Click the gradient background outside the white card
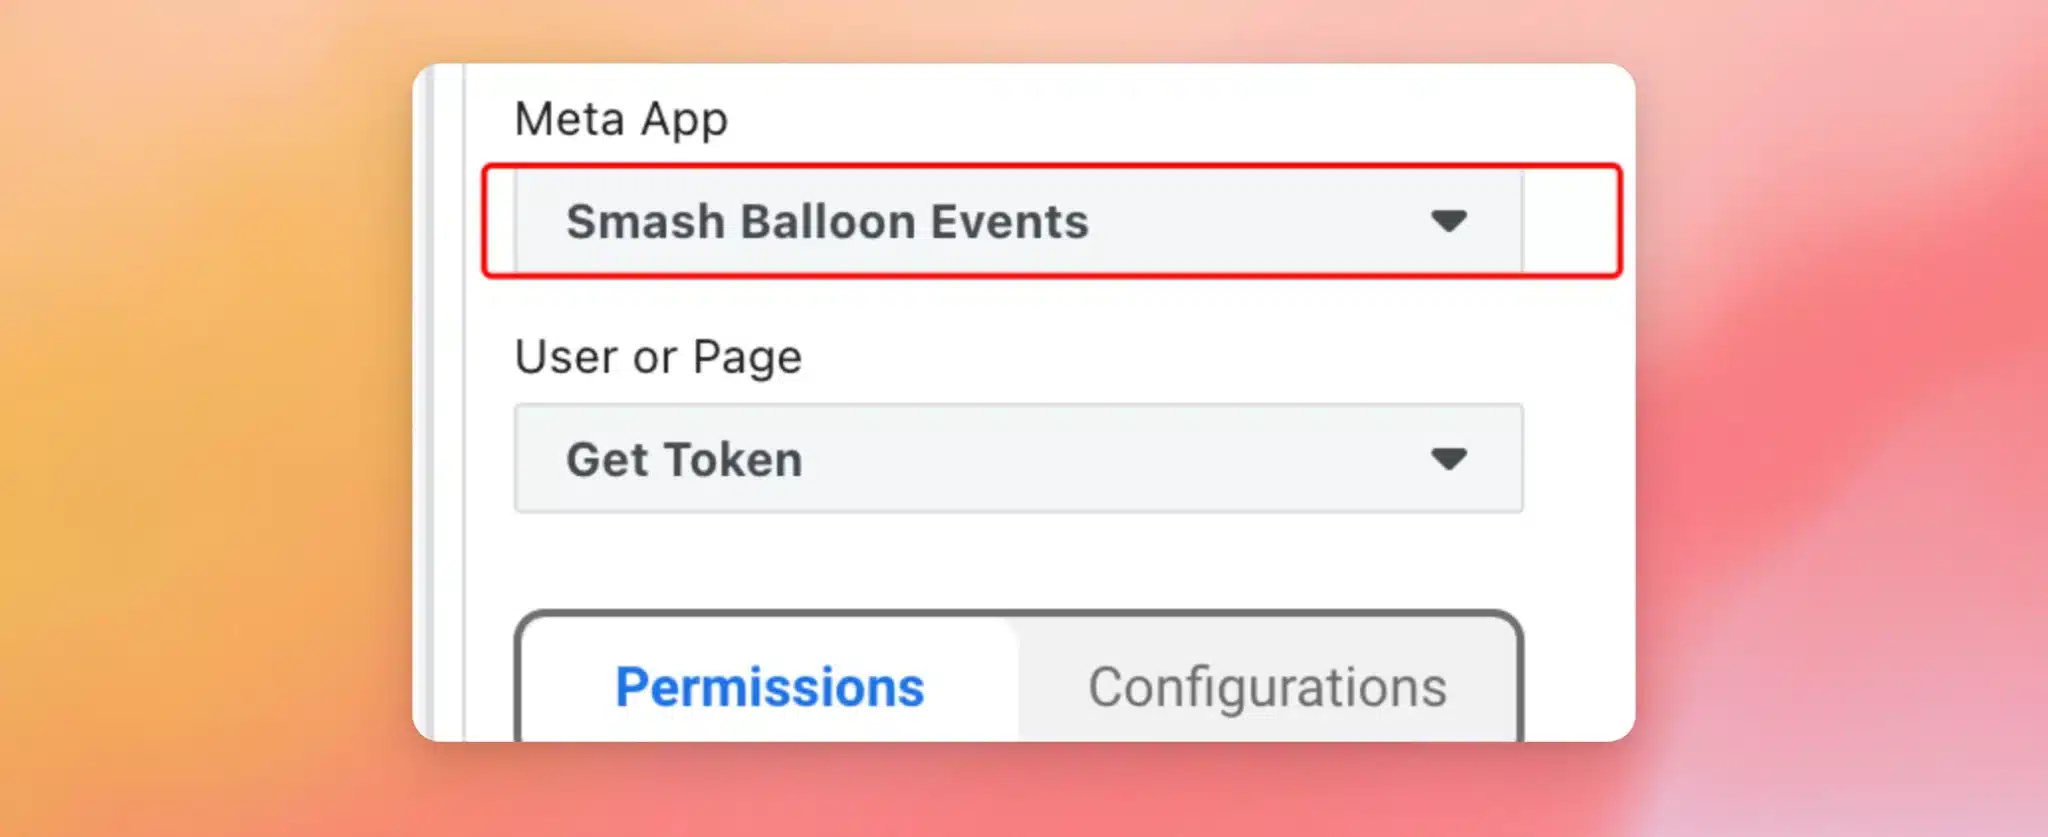Screen dimensions: 2048x837 tap(200, 400)
